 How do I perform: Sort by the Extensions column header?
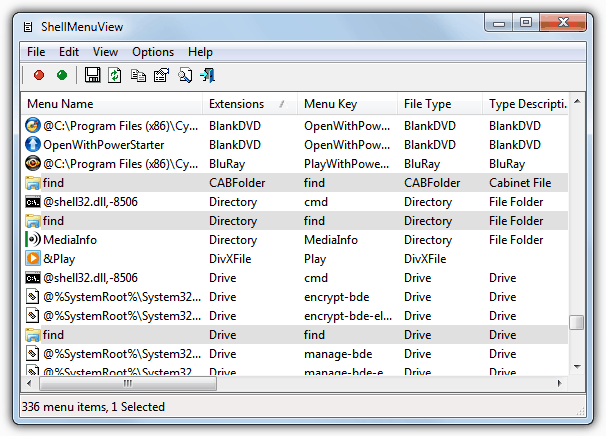coord(250,104)
